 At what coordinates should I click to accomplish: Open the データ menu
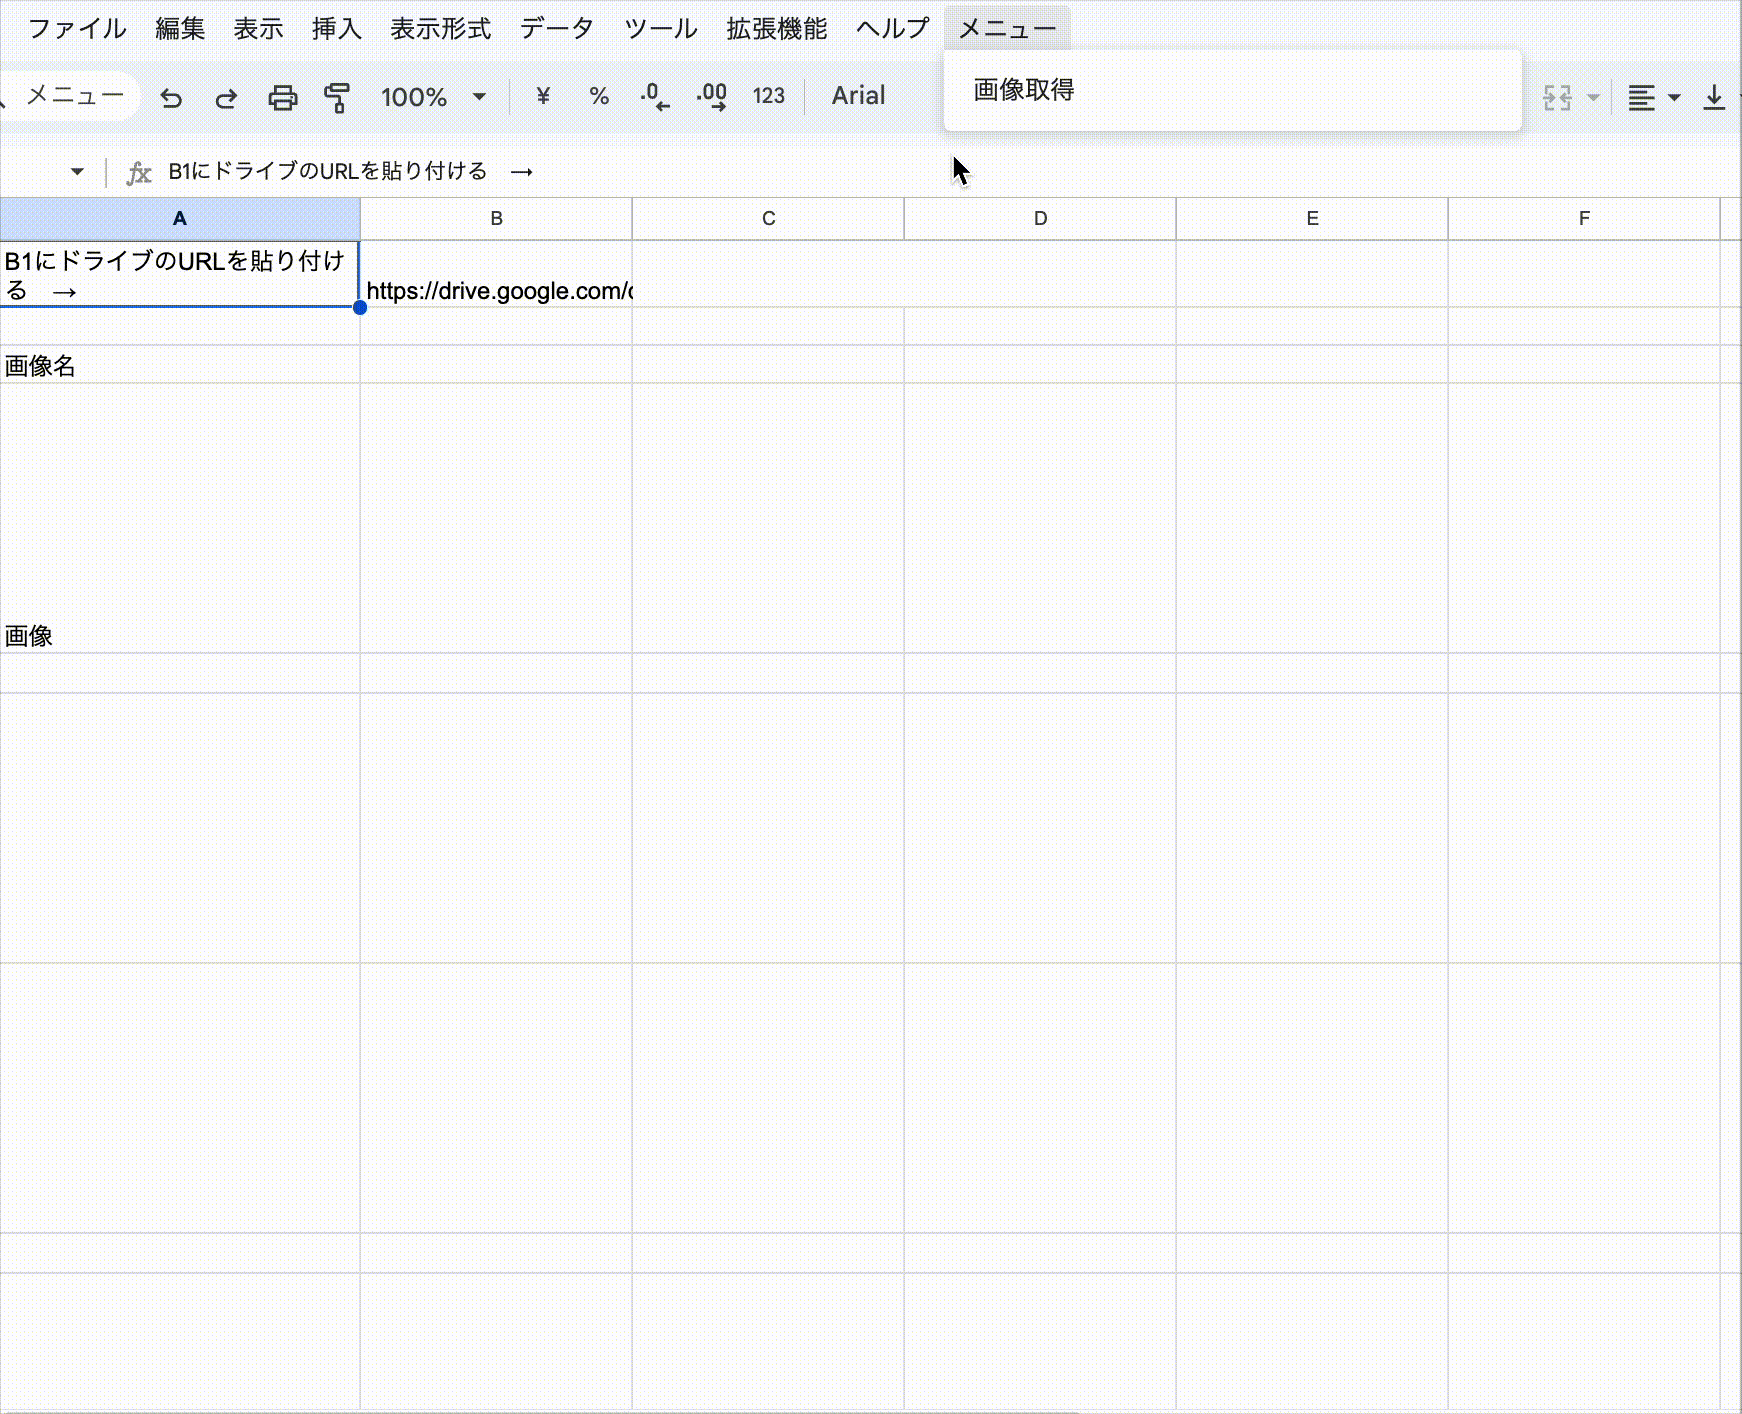[x=556, y=28]
